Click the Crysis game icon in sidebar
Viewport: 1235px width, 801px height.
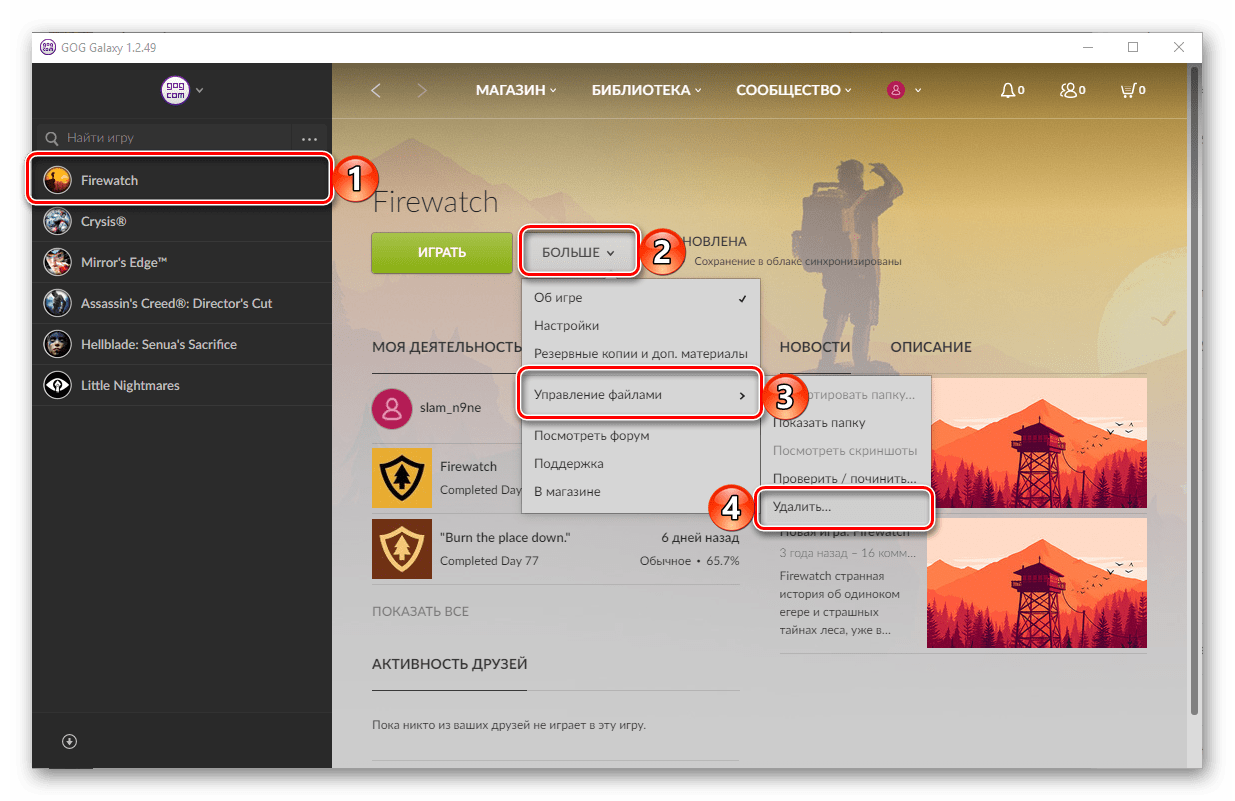coord(57,222)
